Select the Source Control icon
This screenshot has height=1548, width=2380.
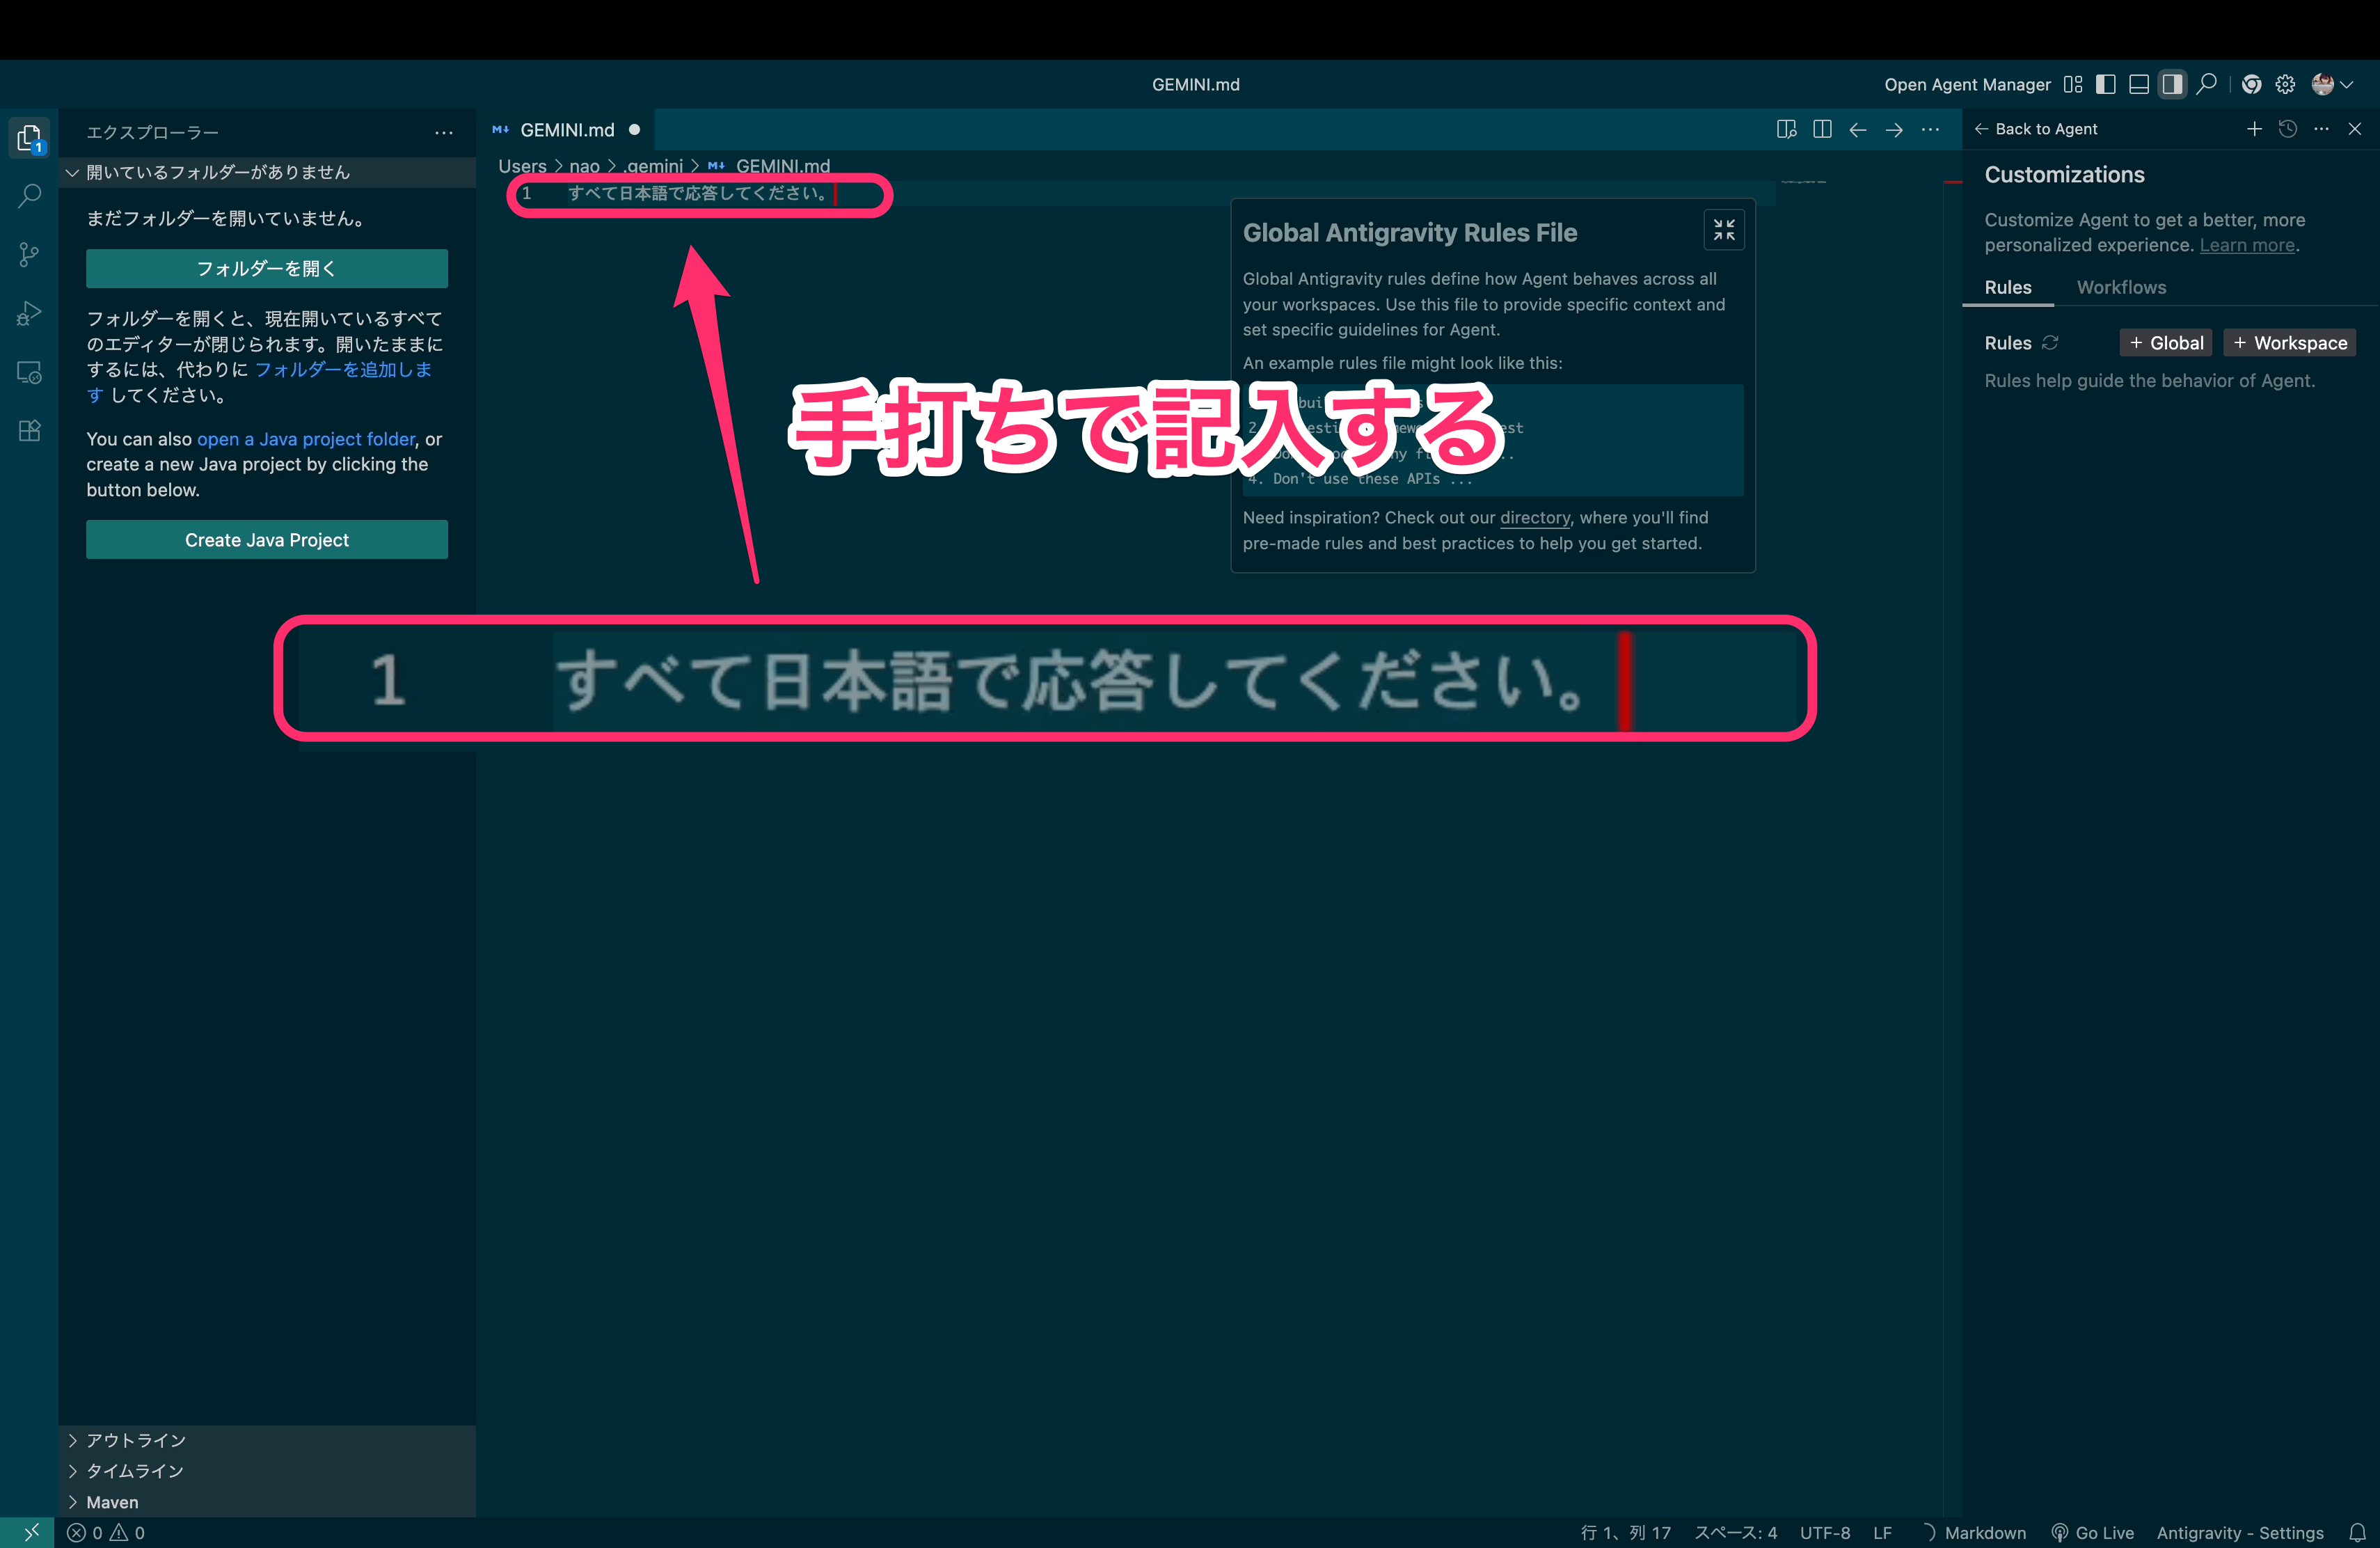[29, 254]
